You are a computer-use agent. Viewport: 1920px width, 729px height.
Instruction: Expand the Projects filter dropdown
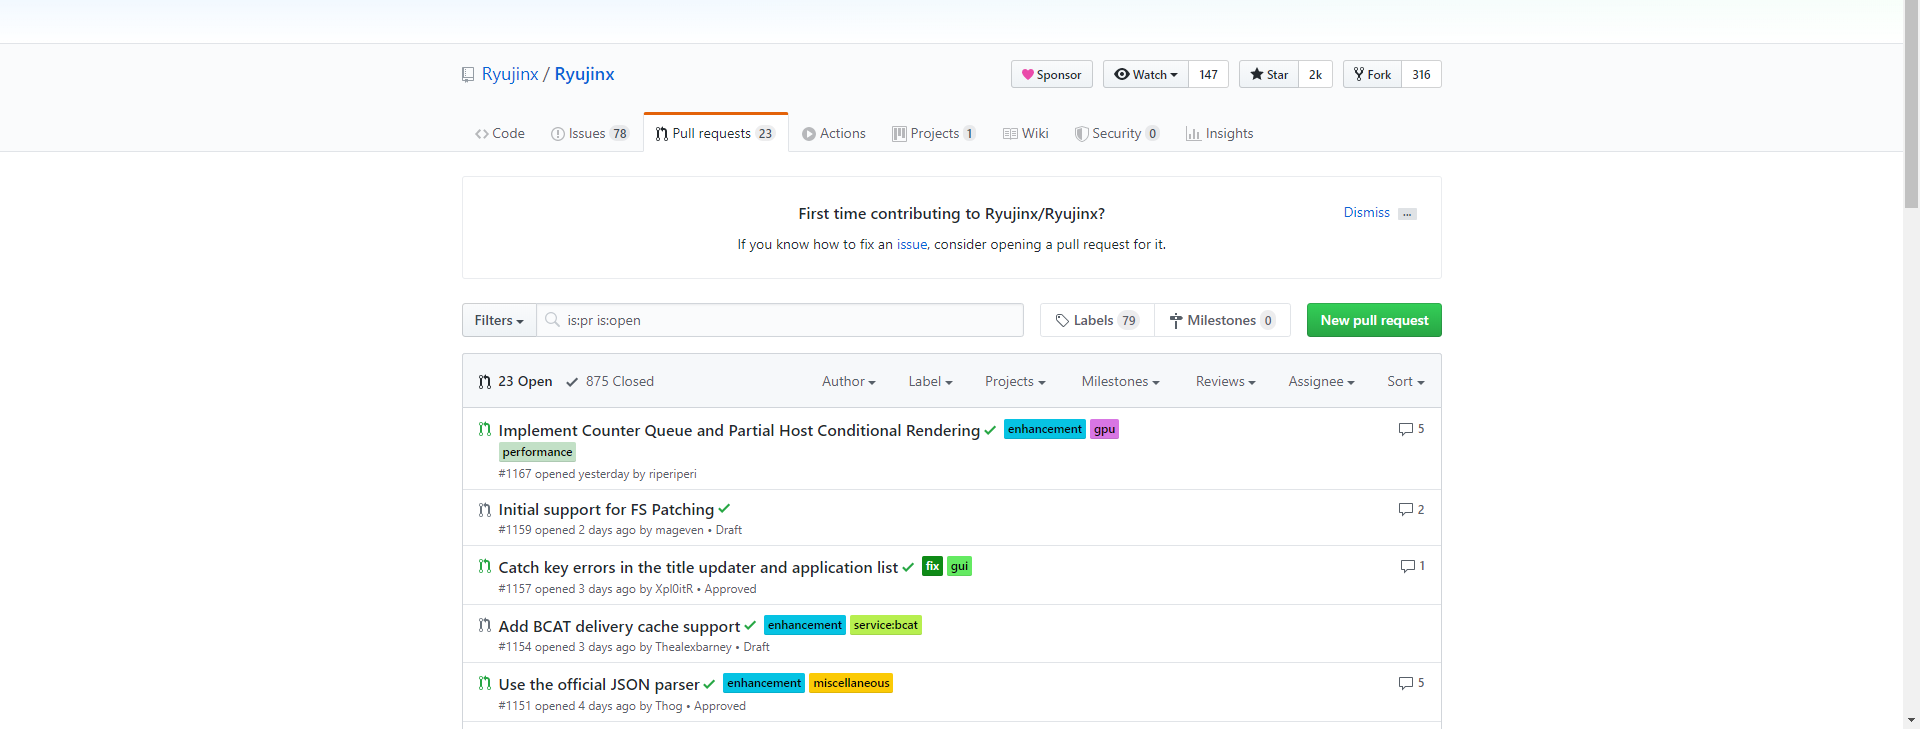click(1015, 381)
